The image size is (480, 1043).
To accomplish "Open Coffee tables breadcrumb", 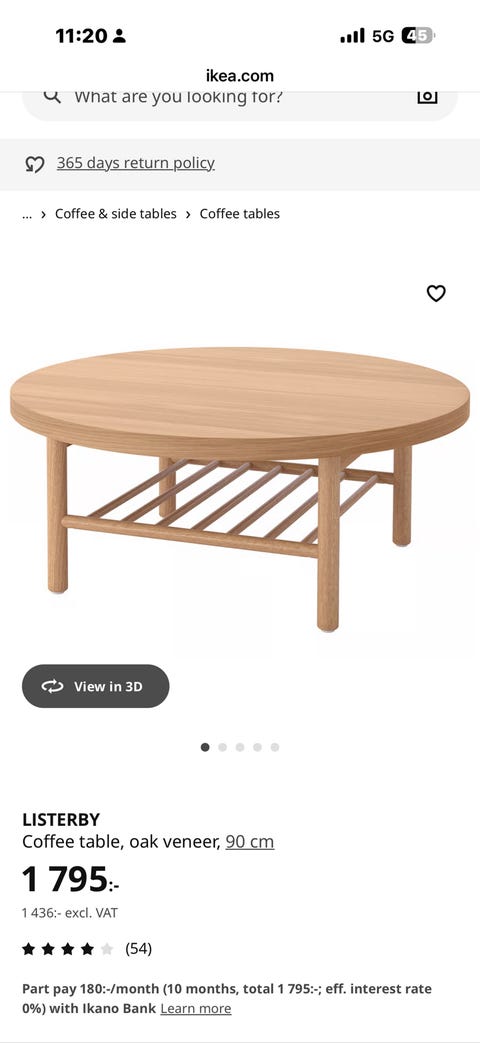I will point(240,214).
